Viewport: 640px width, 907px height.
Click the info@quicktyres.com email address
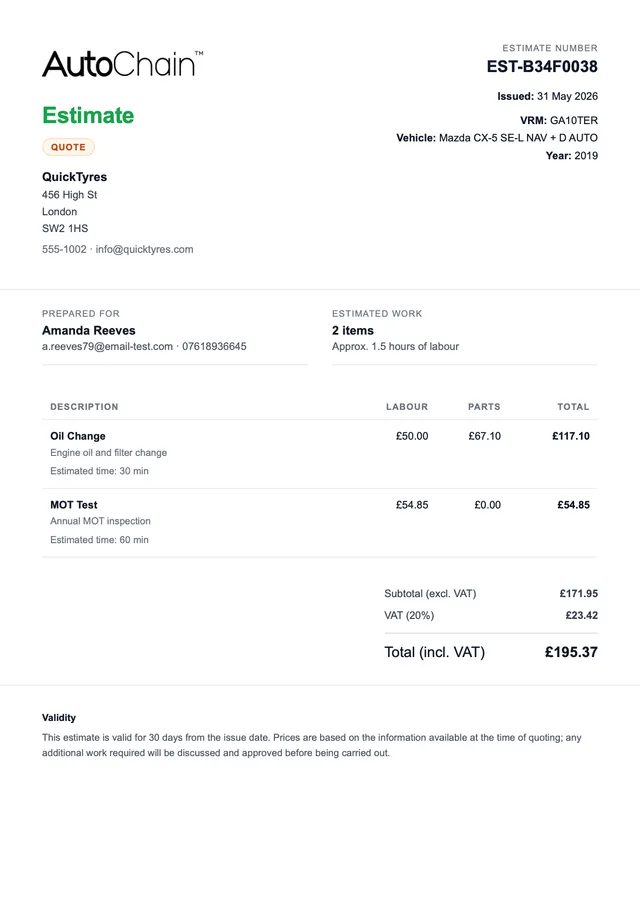(x=144, y=249)
